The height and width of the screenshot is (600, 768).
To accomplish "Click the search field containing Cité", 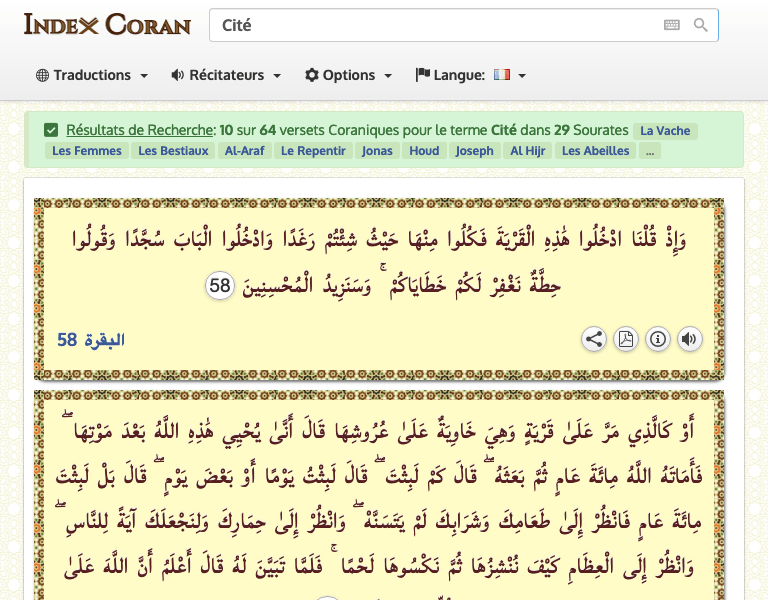I will (x=435, y=25).
